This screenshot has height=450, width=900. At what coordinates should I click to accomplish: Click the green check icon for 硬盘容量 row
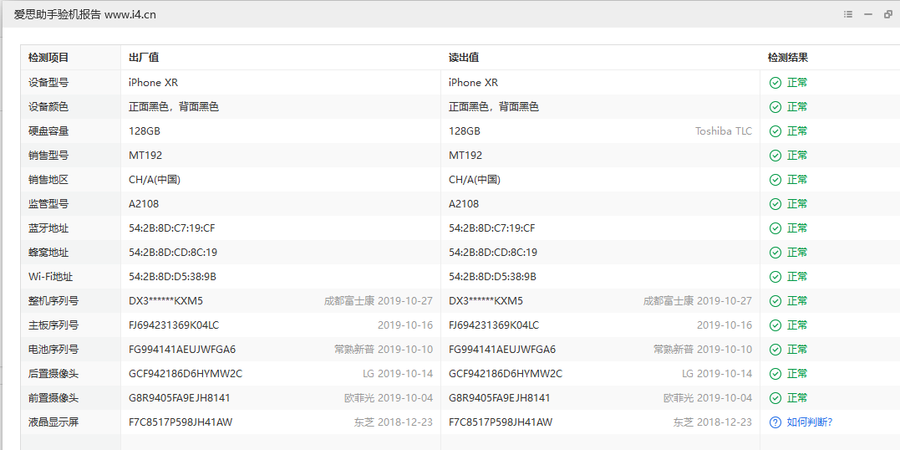[775, 131]
